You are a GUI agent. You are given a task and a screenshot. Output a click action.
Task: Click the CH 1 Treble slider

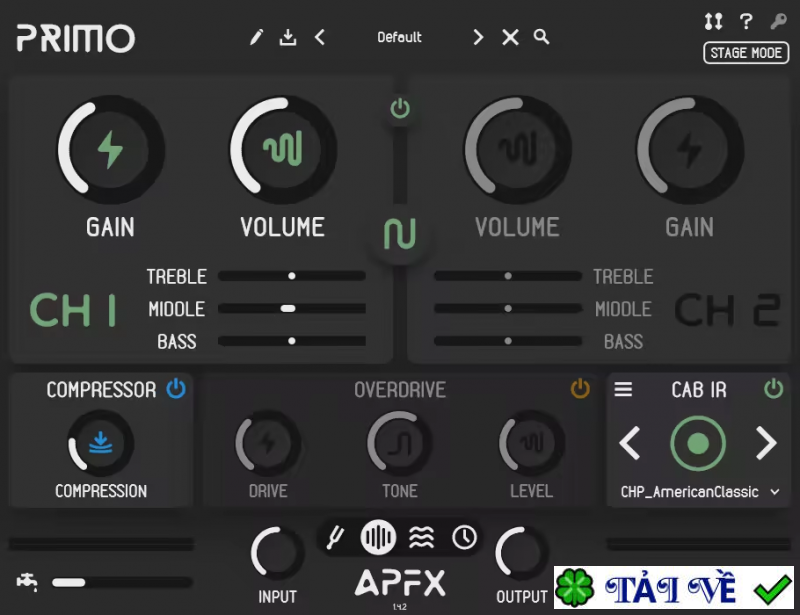292,276
